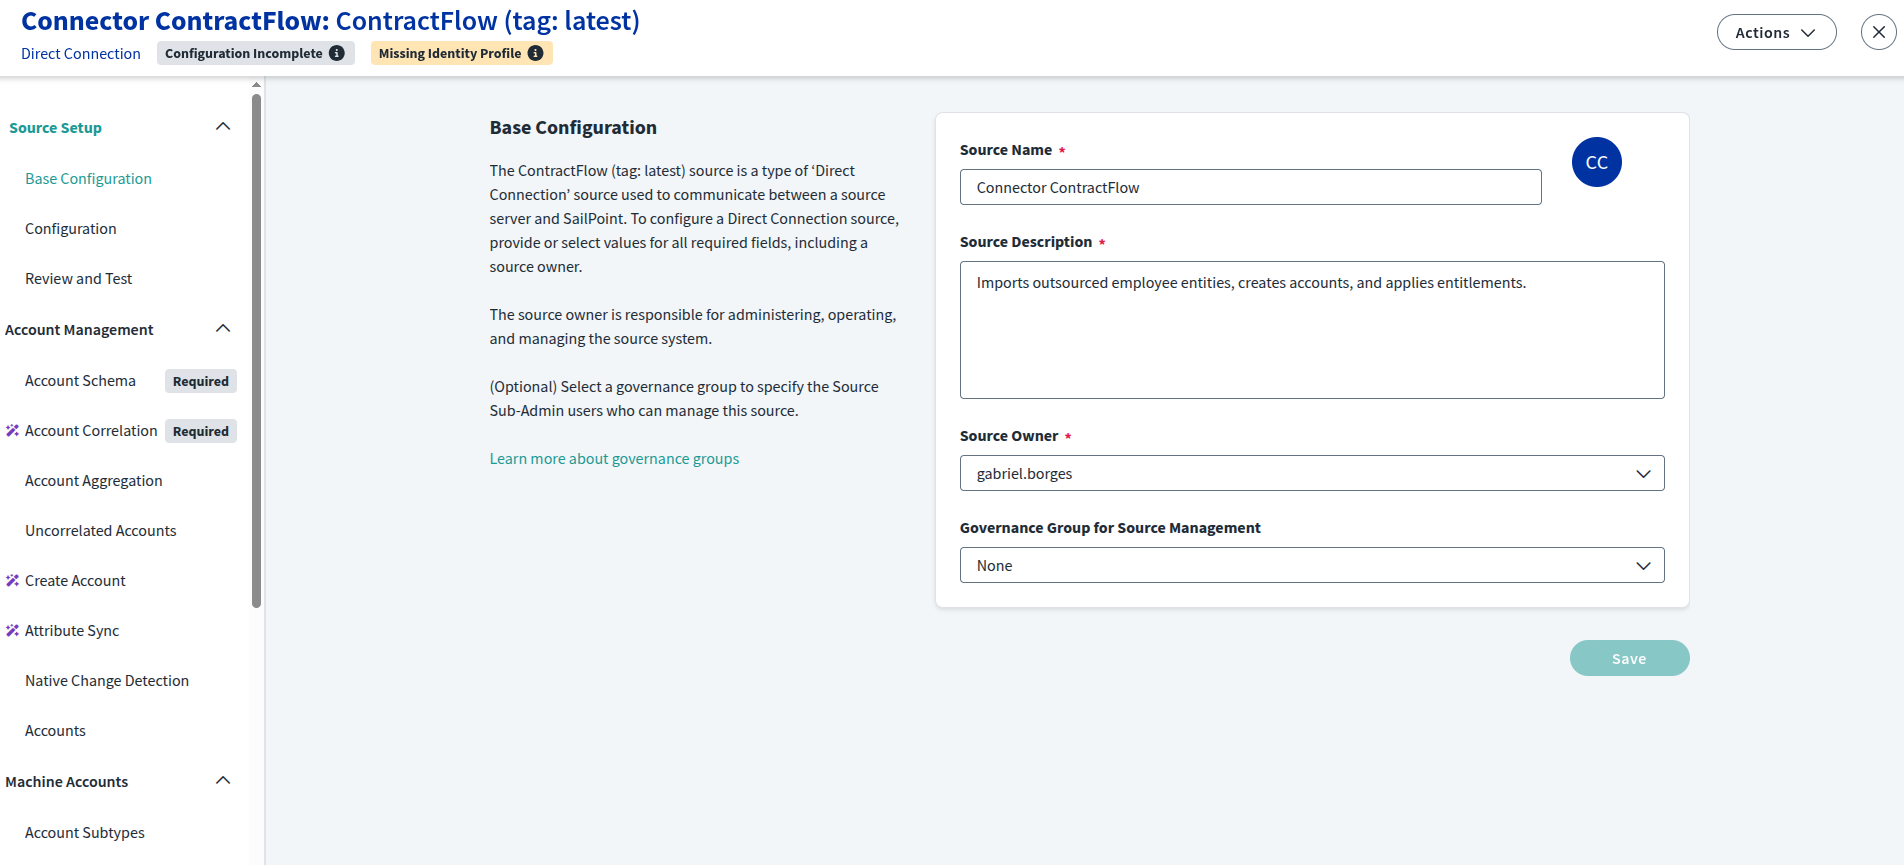This screenshot has height=865, width=1904.
Task: Open the Account Schema page
Action: click(80, 381)
